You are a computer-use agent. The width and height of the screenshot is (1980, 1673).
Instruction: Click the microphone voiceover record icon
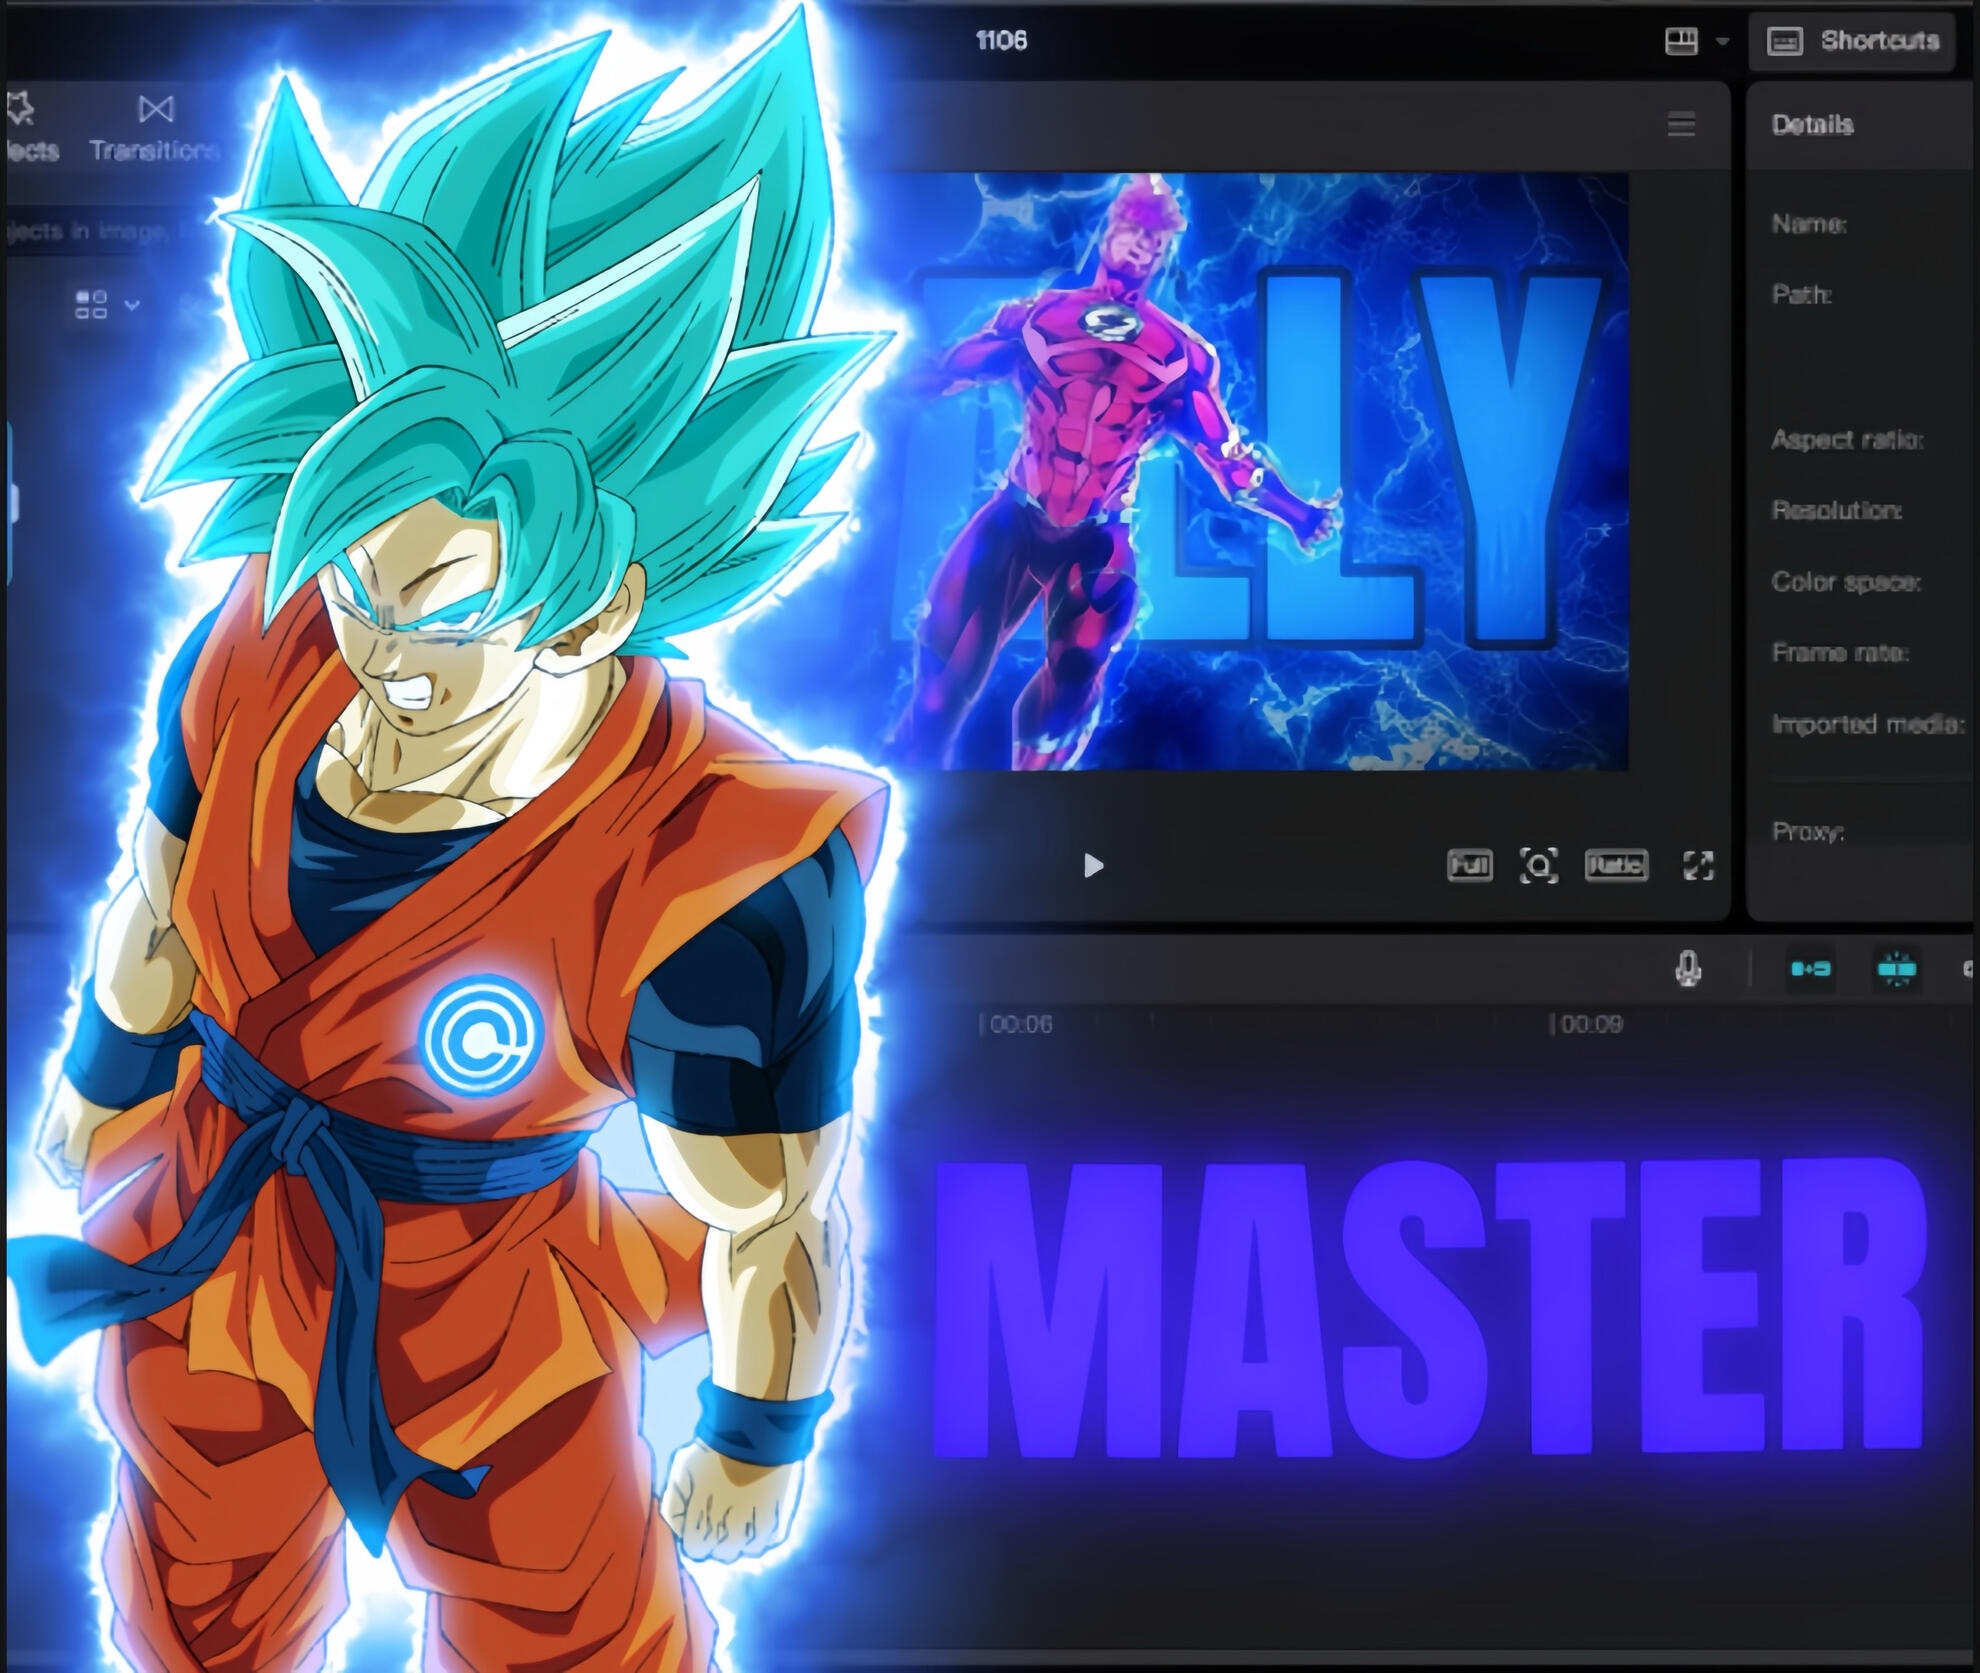point(1688,969)
